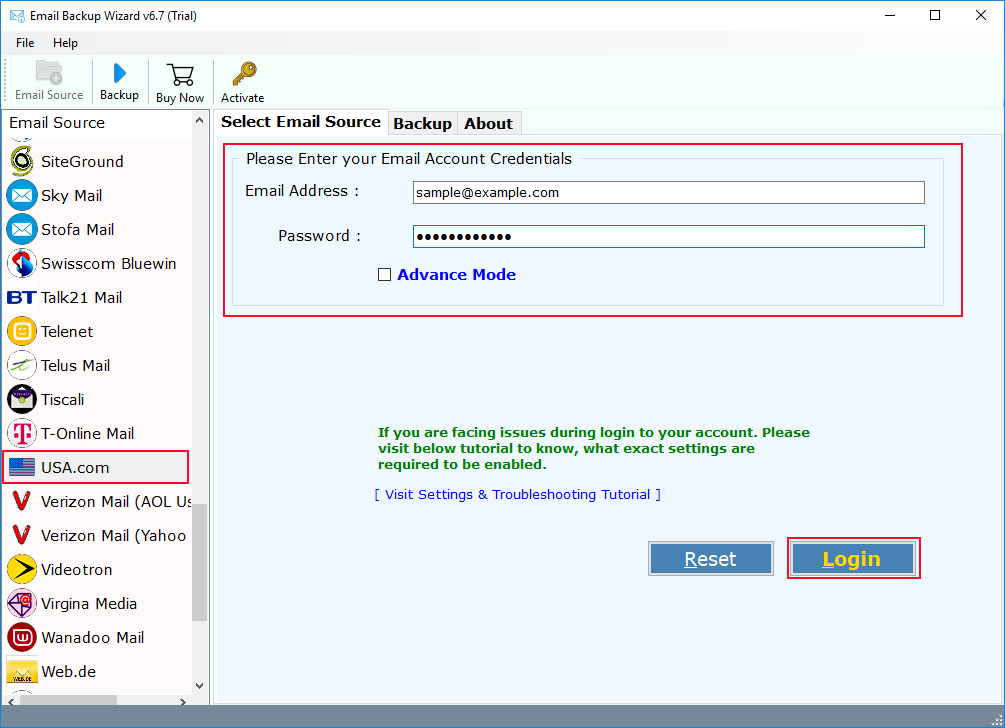Select the T-Online Mail entry text
Viewport: 1005px width, 728px height.
coord(87,433)
